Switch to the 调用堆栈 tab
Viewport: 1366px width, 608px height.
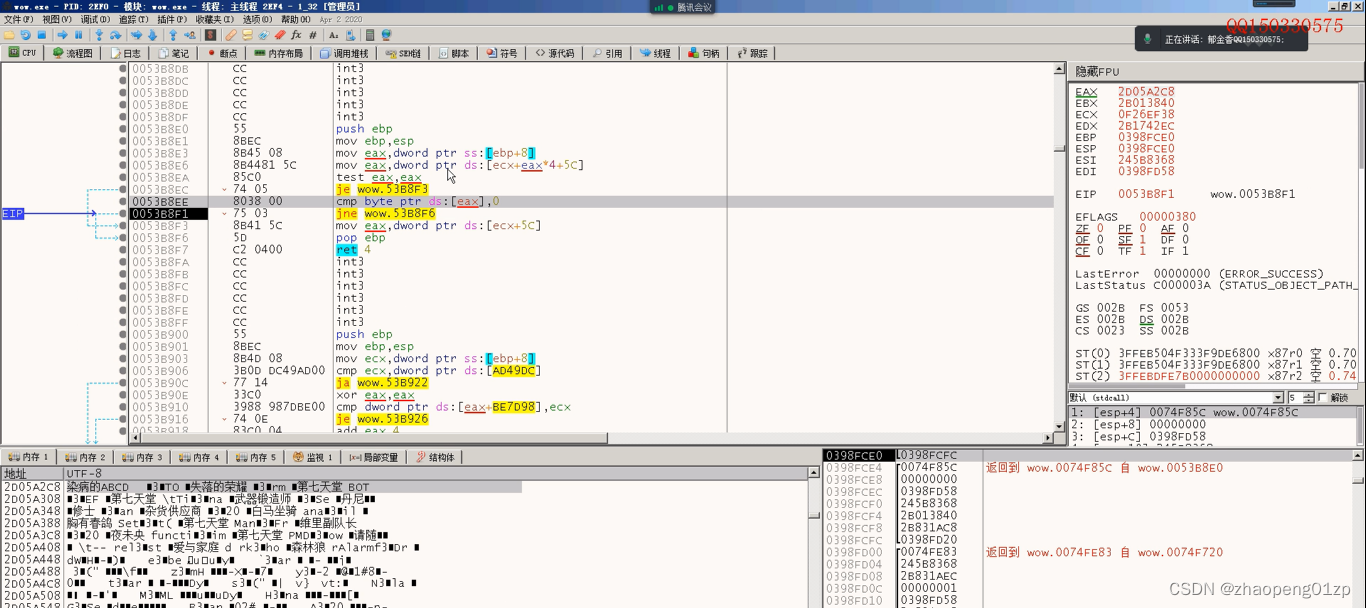[344, 53]
